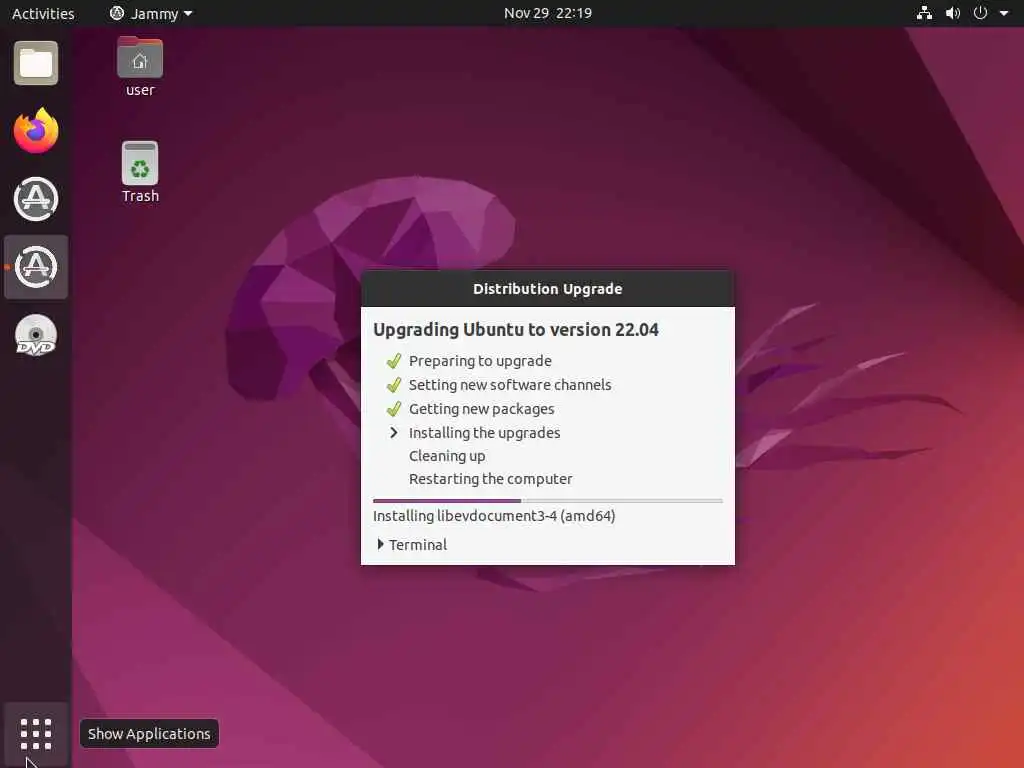The width and height of the screenshot is (1024, 768).
Task: Click the 'Installing libevdocument3-4 (amd64)' status text
Action: click(494, 516)
